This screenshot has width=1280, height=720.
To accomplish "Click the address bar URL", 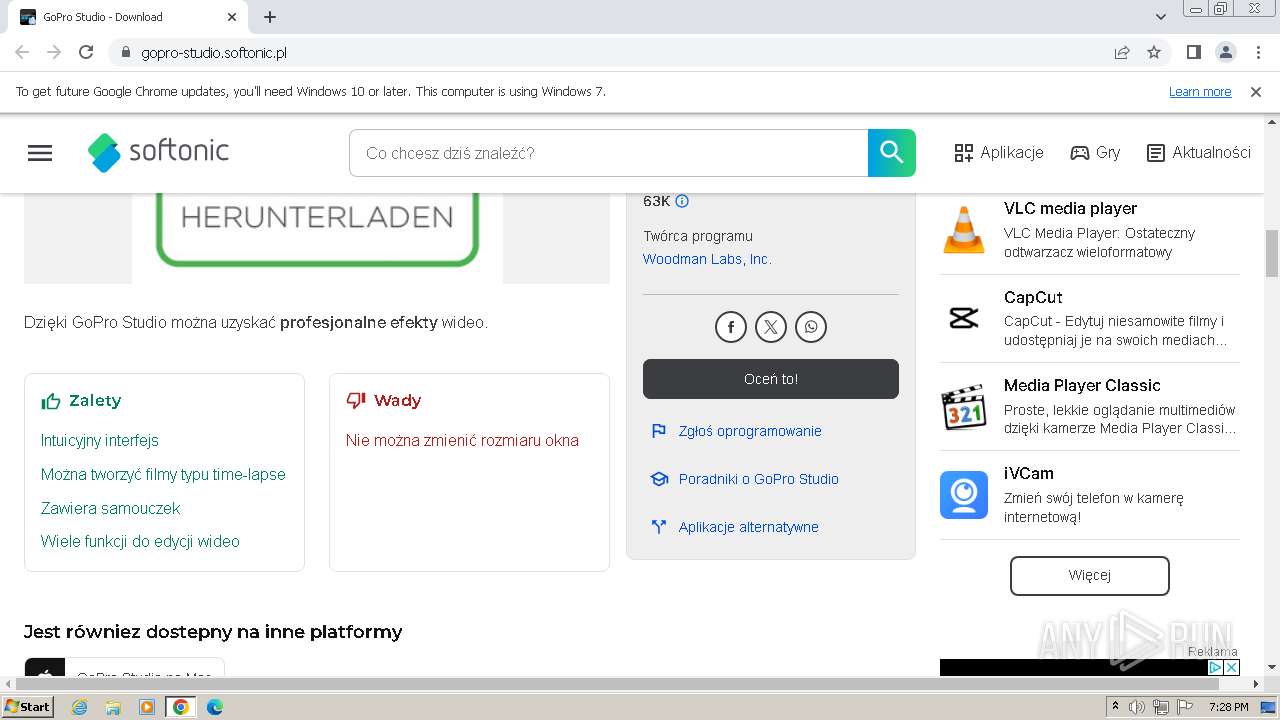I will (x=214, y=52).
